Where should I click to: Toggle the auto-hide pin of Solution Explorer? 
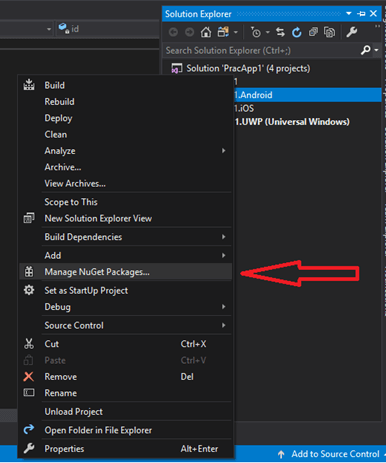(361, 14)
